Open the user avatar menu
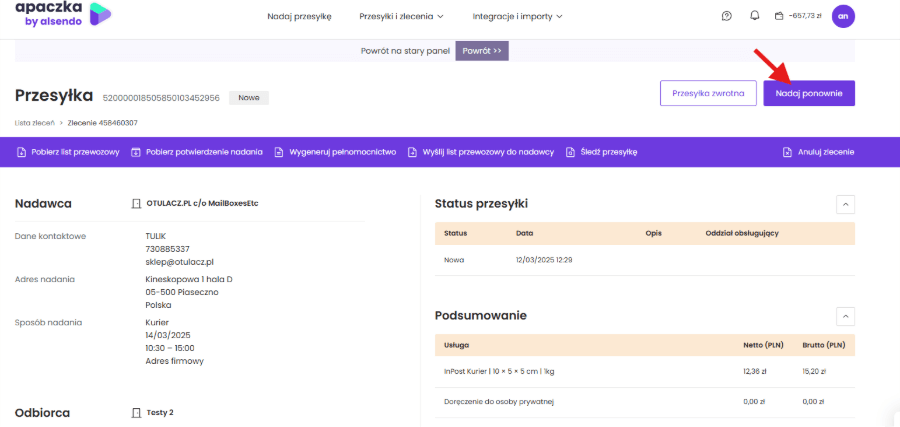 click(x=843, y=16)
